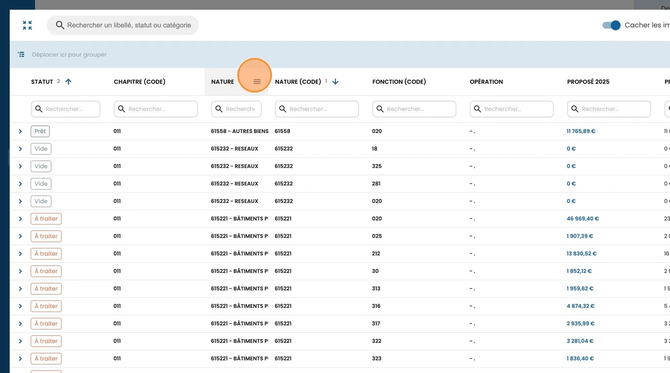Expand the Vide row with fonction 325
This screenshot has height=373, width=670.
pos(20,166)
